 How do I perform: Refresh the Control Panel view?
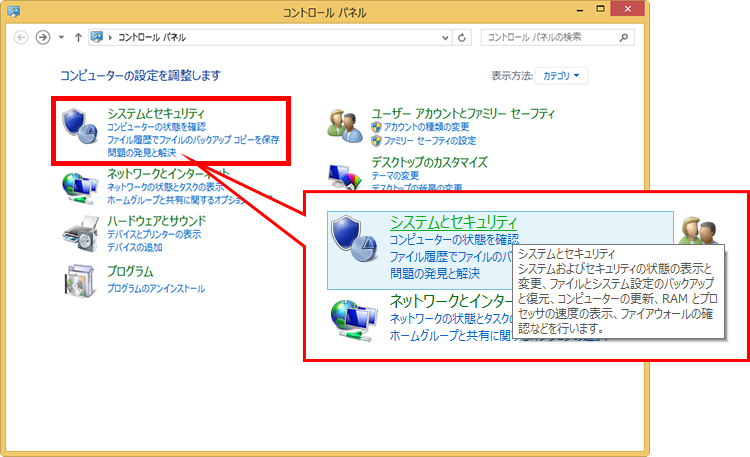462,37
